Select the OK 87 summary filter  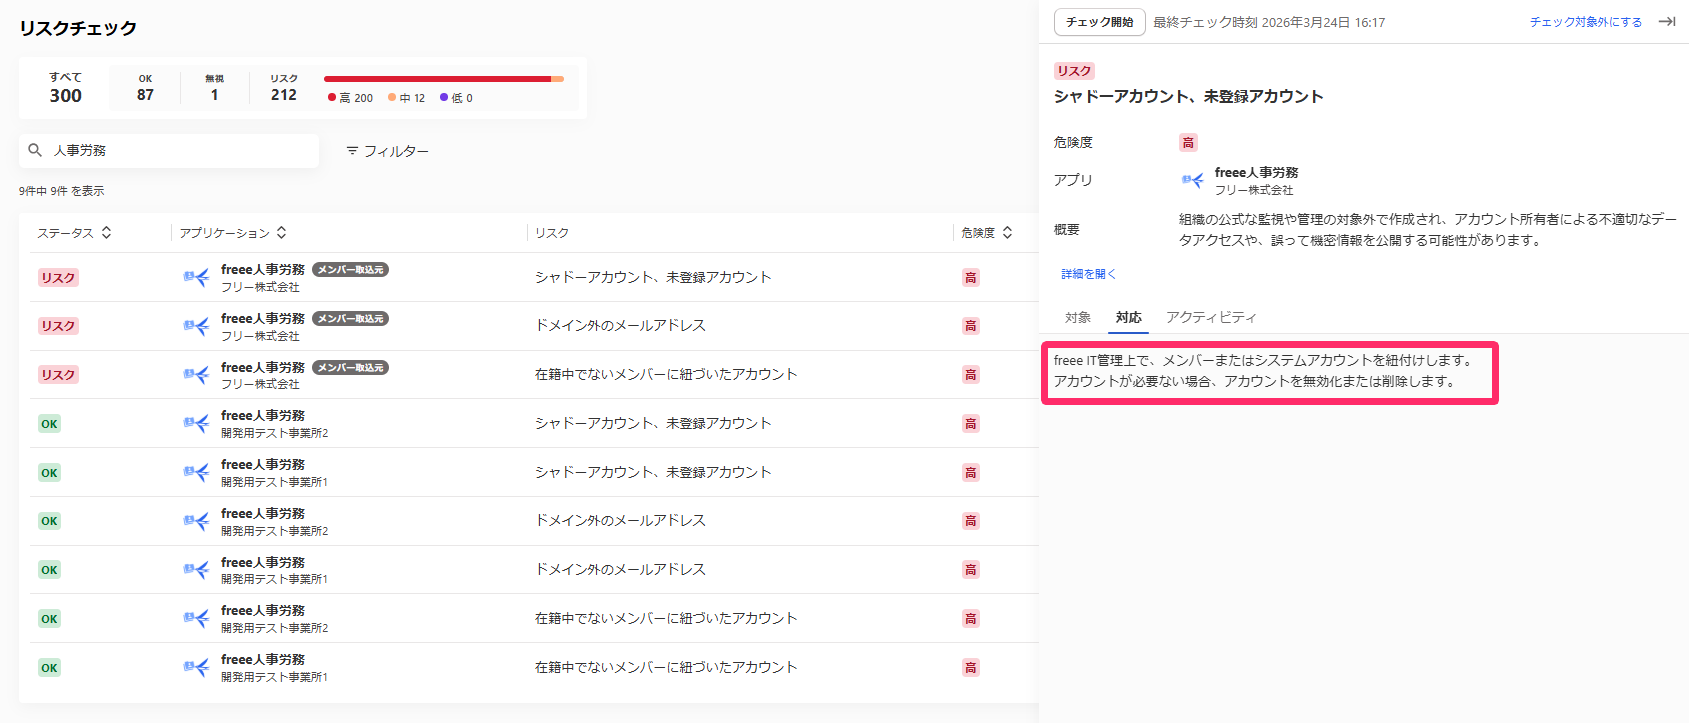tap(146, 88)
